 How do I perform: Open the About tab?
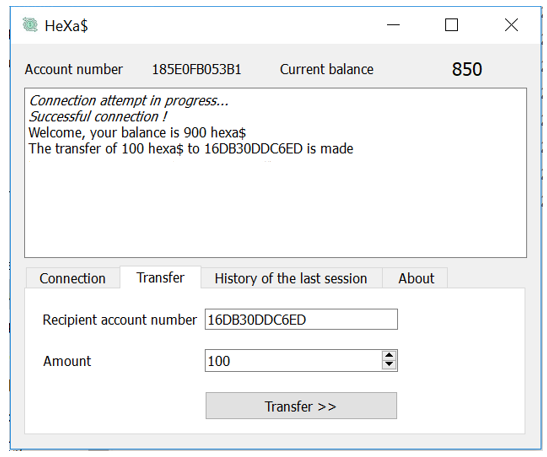tap(415, 278)
